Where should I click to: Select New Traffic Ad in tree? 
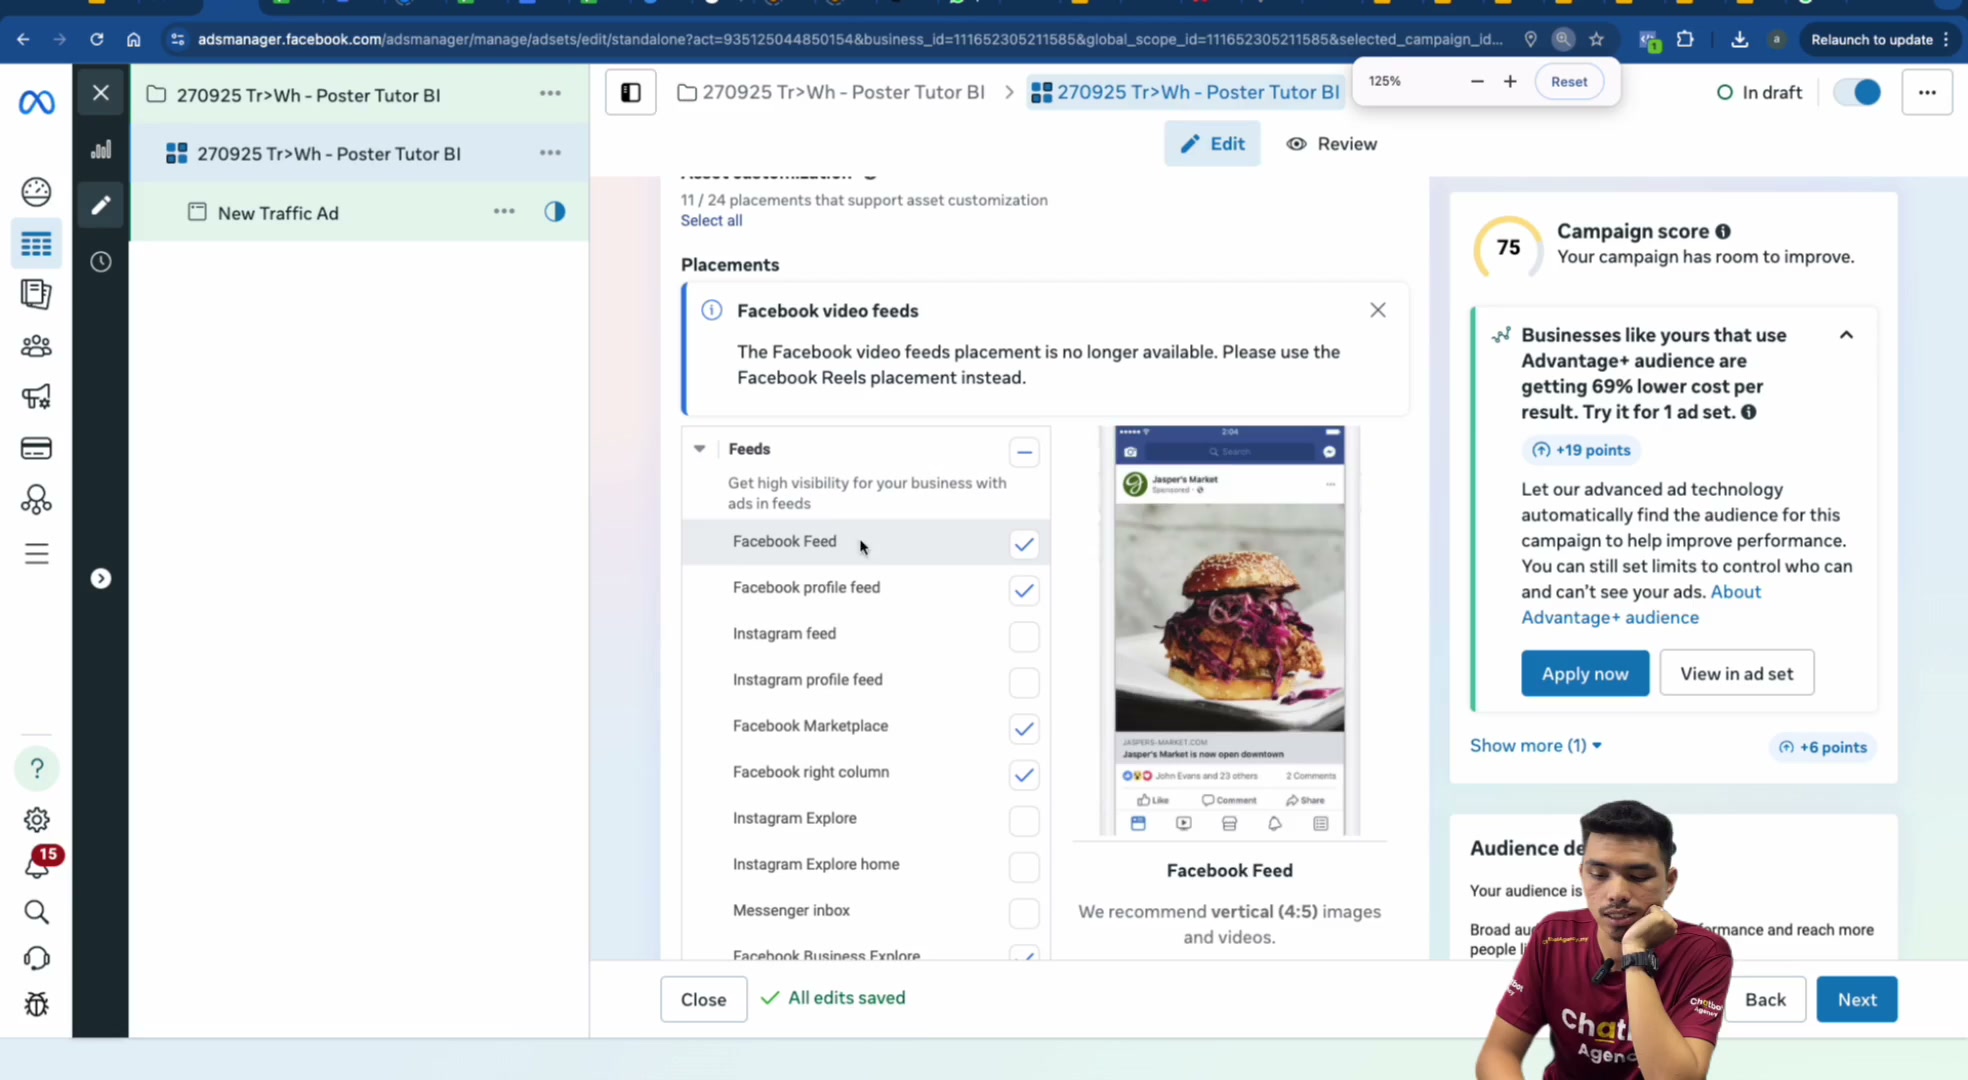(x=278, y=213)
